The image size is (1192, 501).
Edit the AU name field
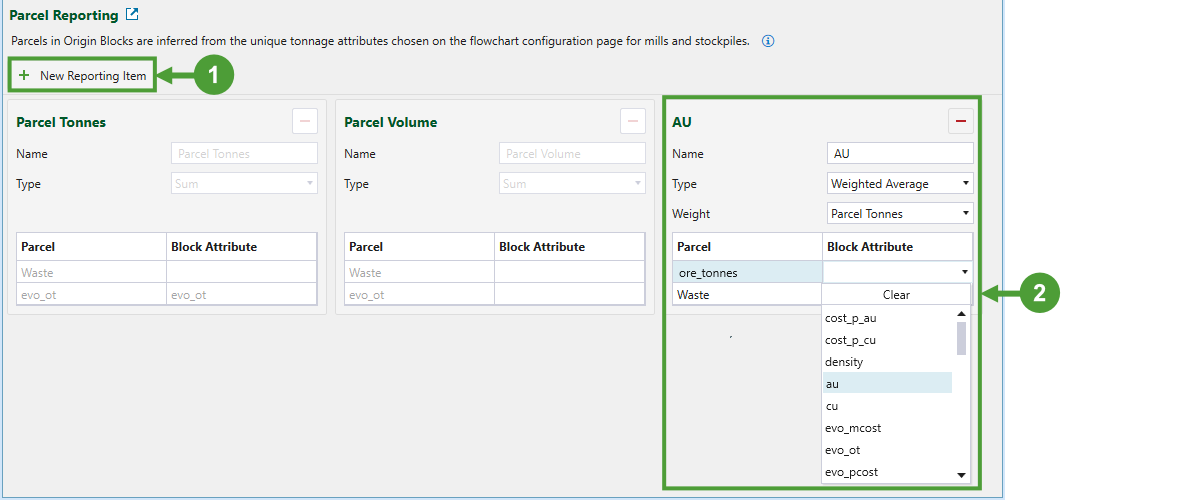900,154
